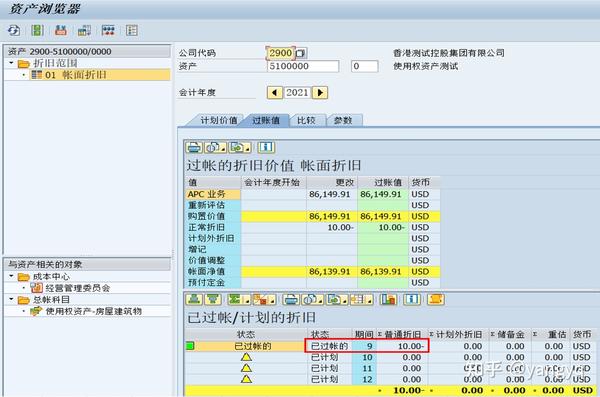Click period cell 12 in lower grid

tap(364, 379)
